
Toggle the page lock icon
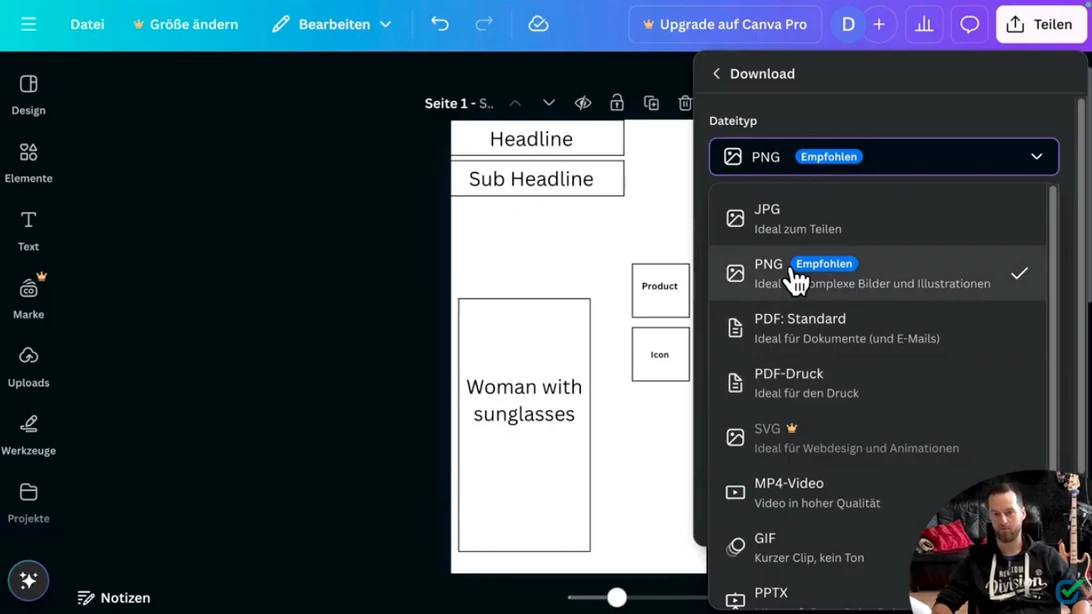(617, 103)
